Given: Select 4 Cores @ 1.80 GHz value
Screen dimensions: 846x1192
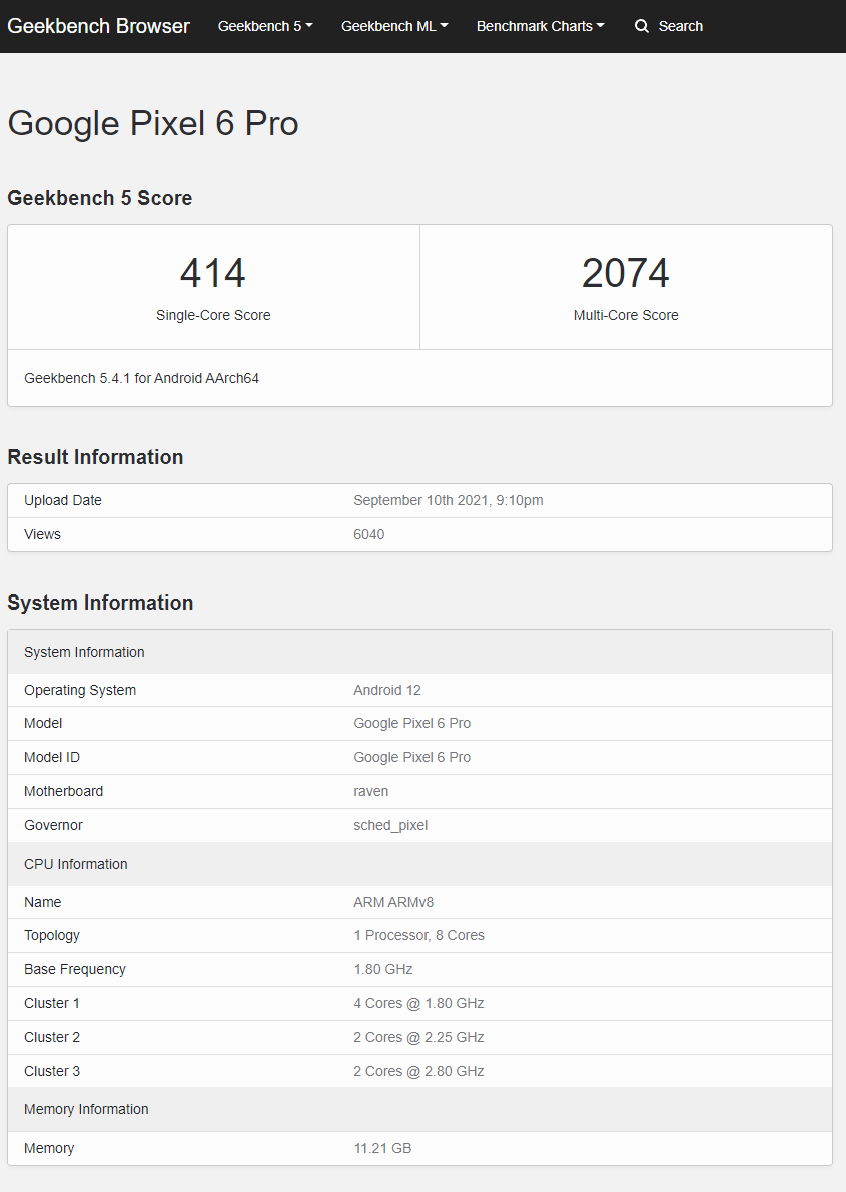Looking at the screenshot, I should [419, 1003].
